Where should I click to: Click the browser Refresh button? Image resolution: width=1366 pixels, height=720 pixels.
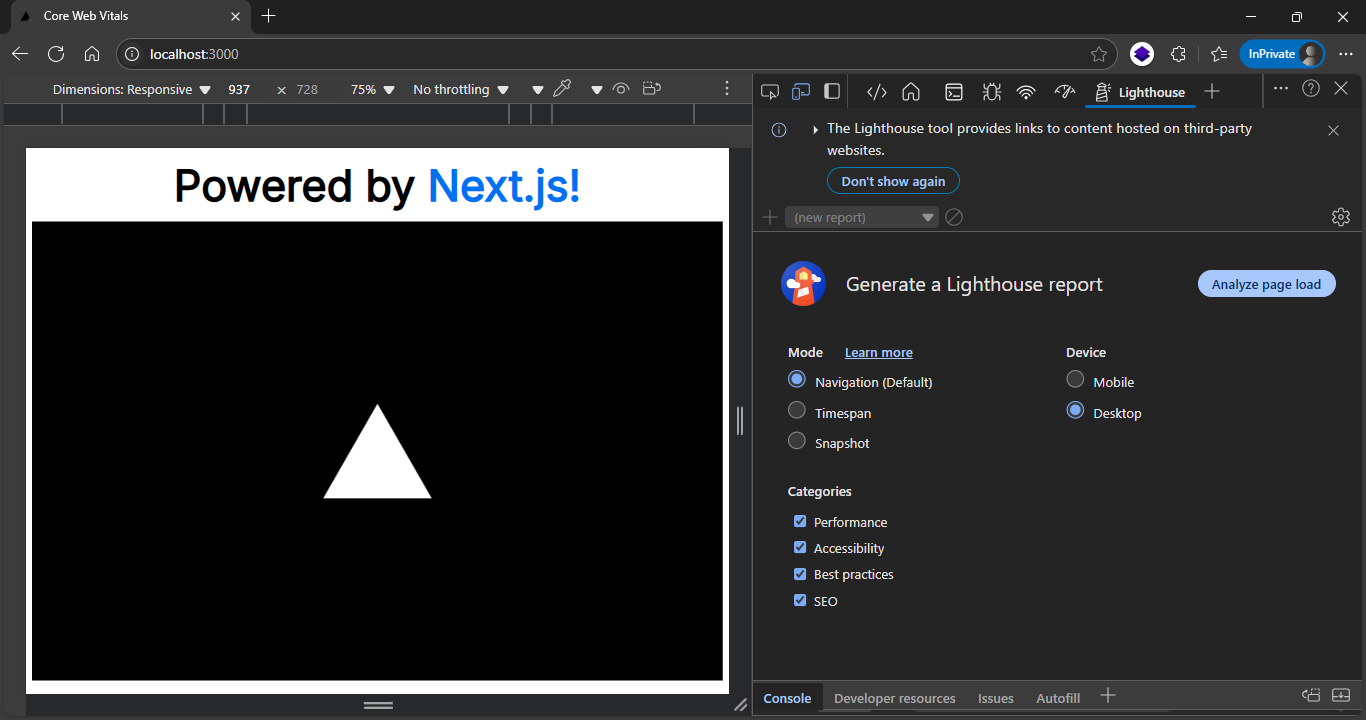pyautogui.click(x=56, y=54)
